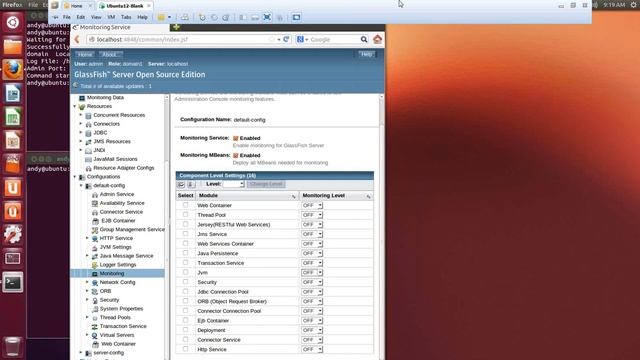Open the EJB Container tree node

point(118,220)
